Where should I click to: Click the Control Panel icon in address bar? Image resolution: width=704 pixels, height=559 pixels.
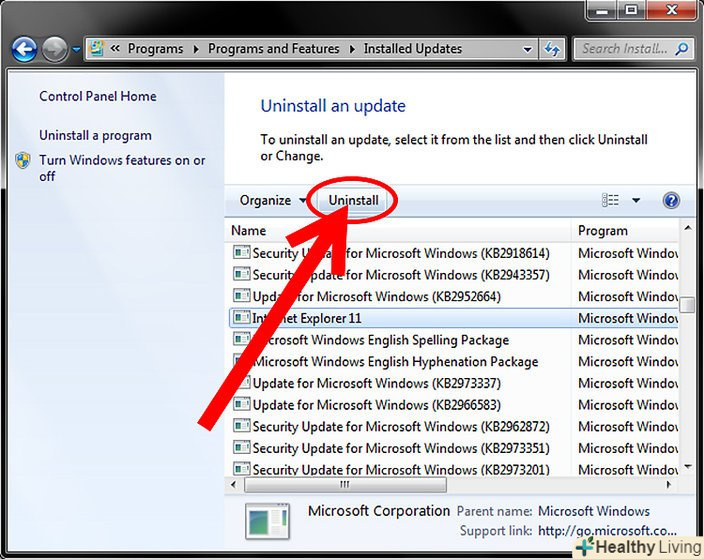click(x=96, y=48)
